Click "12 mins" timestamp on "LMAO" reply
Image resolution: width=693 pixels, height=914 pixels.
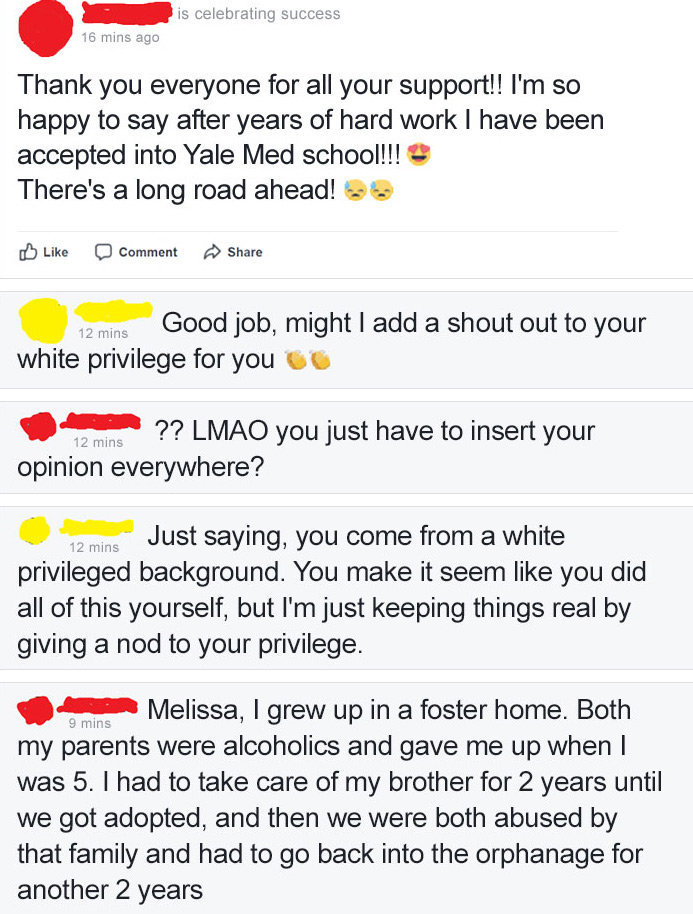pyautogui.click(x=98, y=442)
